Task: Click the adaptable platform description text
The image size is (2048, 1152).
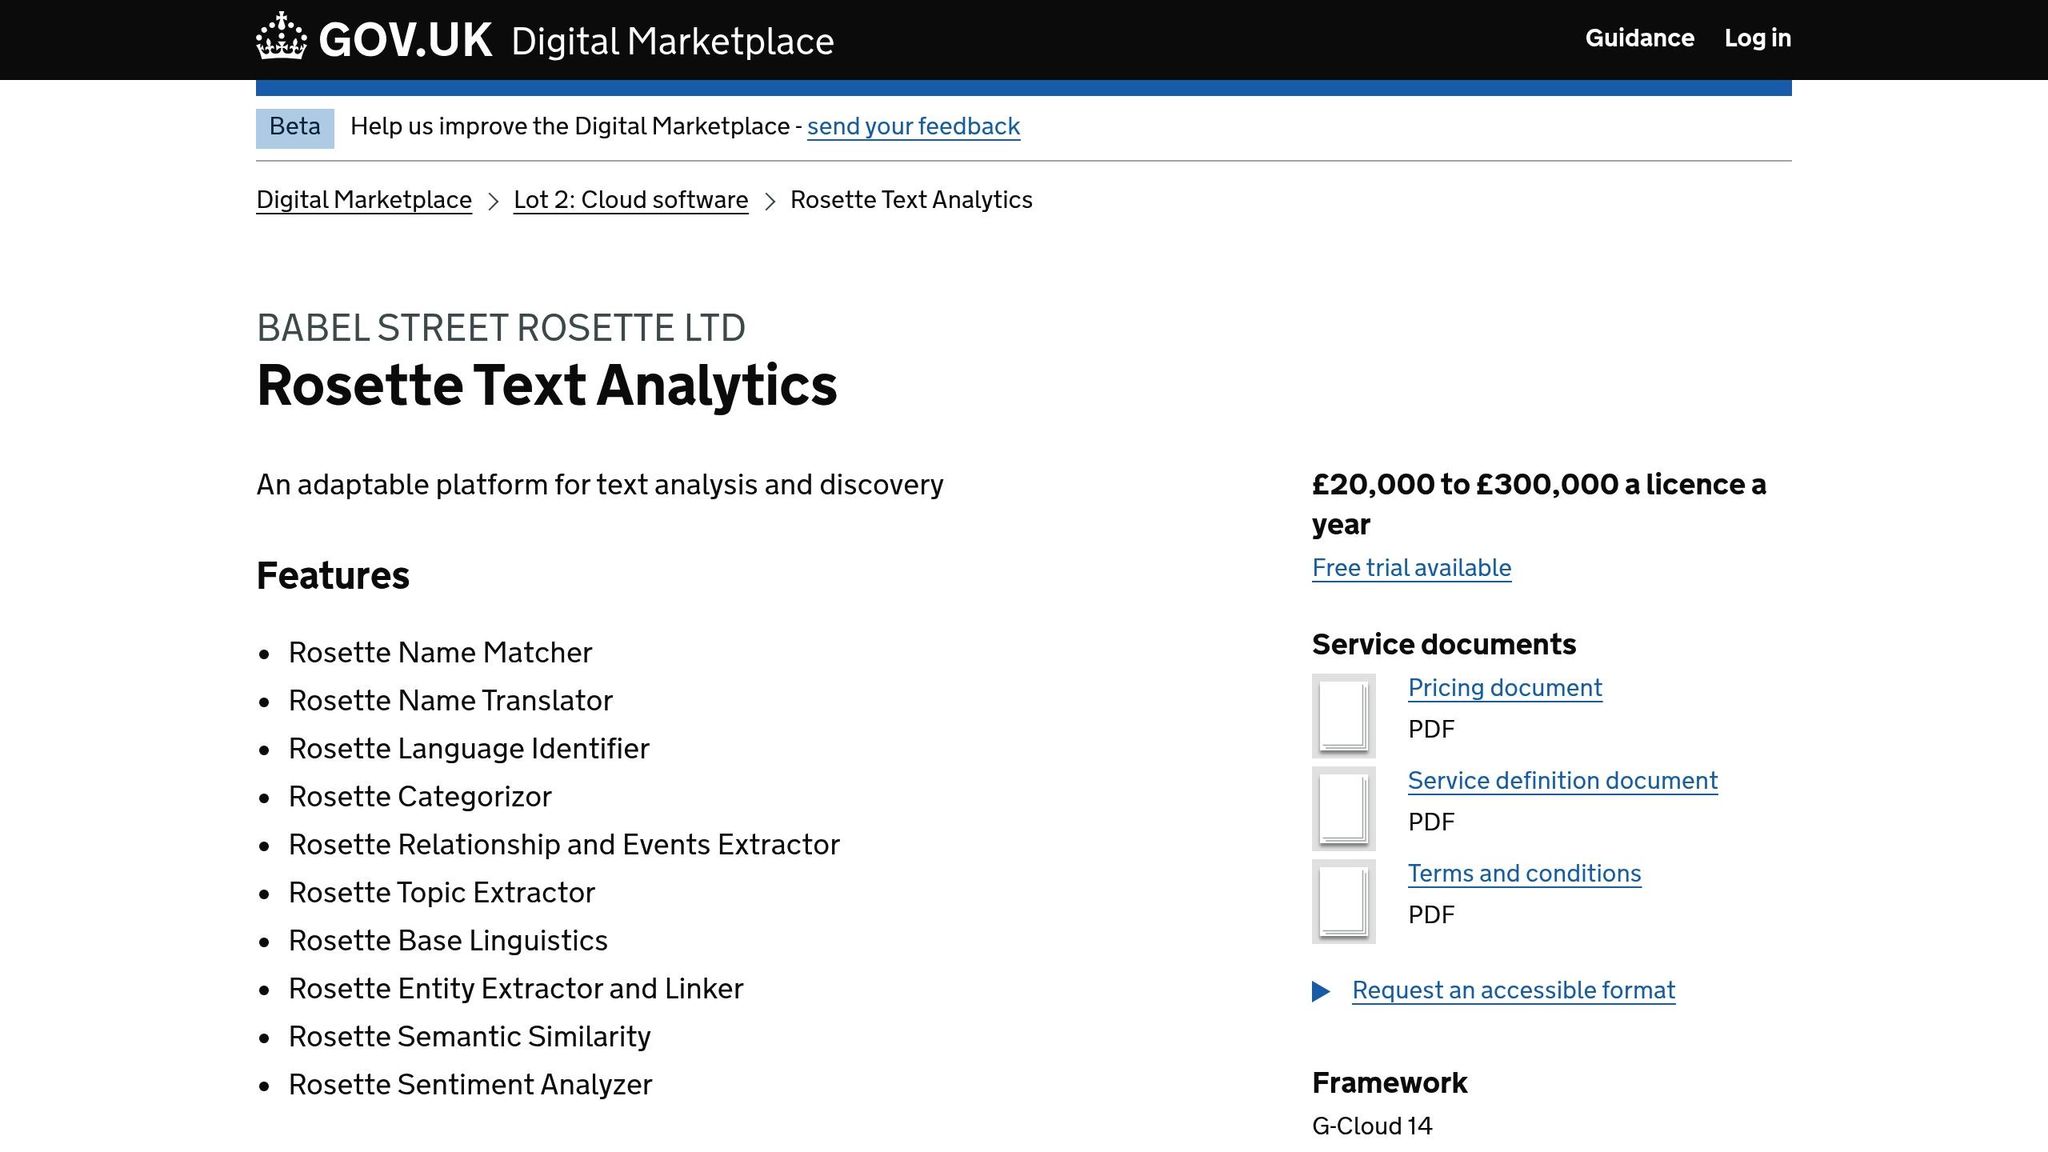Action: coord(600,485)
